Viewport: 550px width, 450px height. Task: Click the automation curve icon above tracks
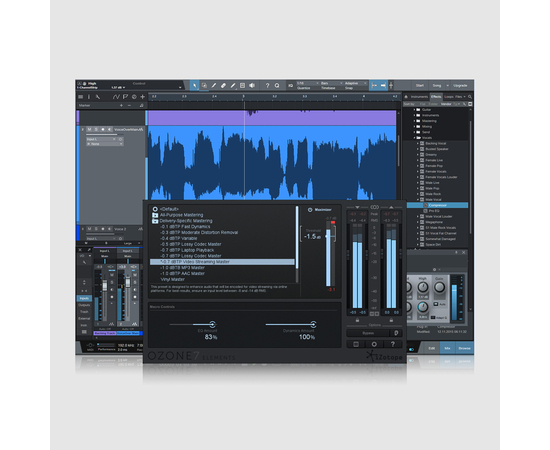(x=116, y=96)
